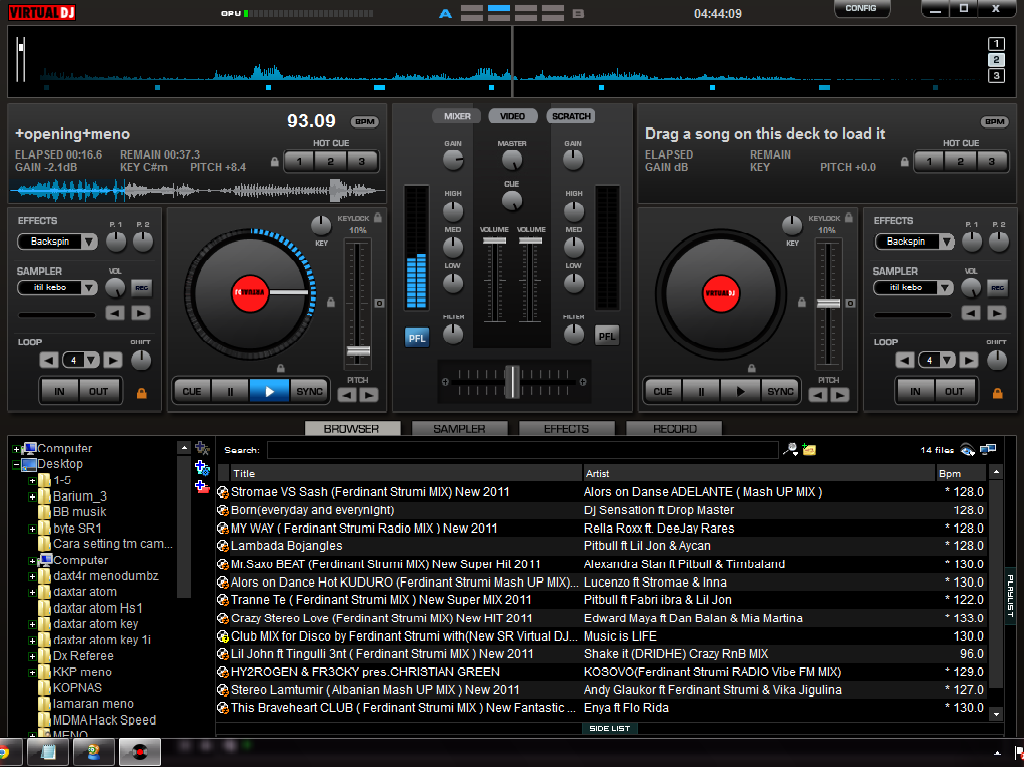The width and height of the screenshot is (1024, 768).
Task: Click the left deck SYNC button
Action: point(309,391)
